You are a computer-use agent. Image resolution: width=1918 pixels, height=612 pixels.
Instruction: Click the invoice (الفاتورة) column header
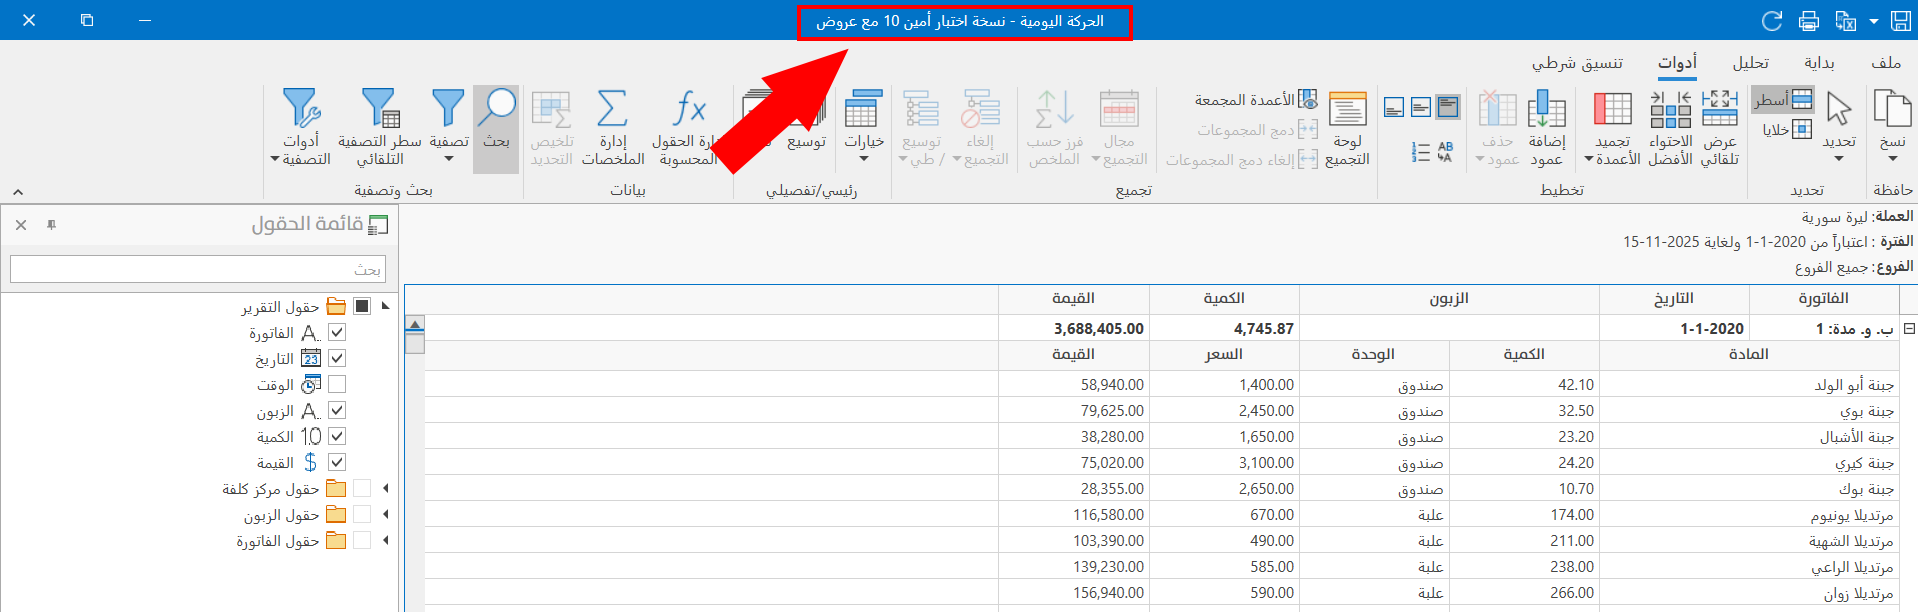[x=1824, y=299]
